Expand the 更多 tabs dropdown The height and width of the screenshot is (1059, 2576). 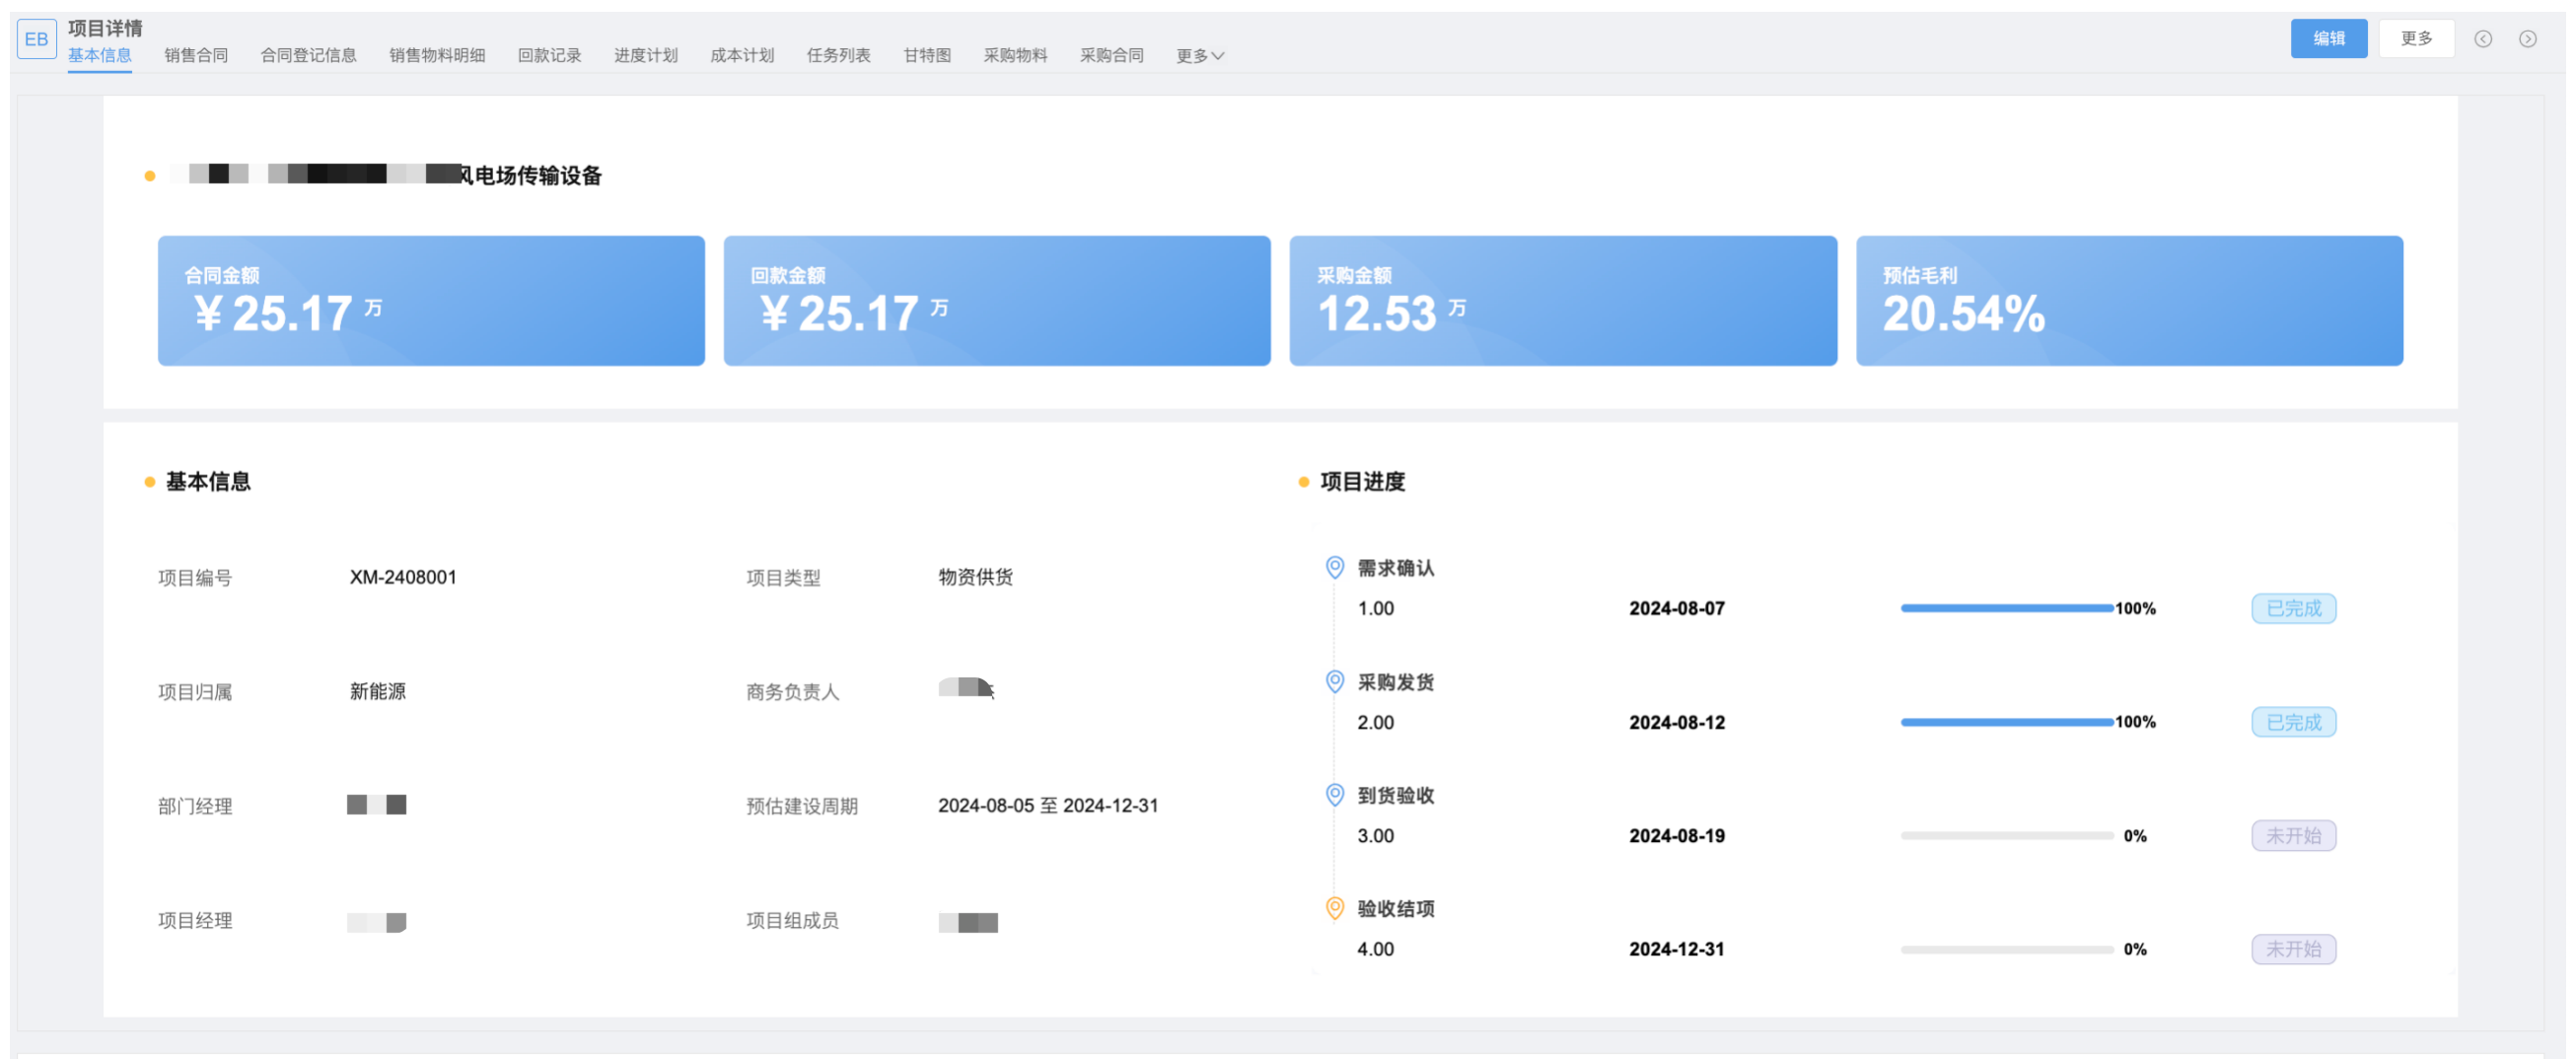pyautogui.click(x=1200, y=56)
